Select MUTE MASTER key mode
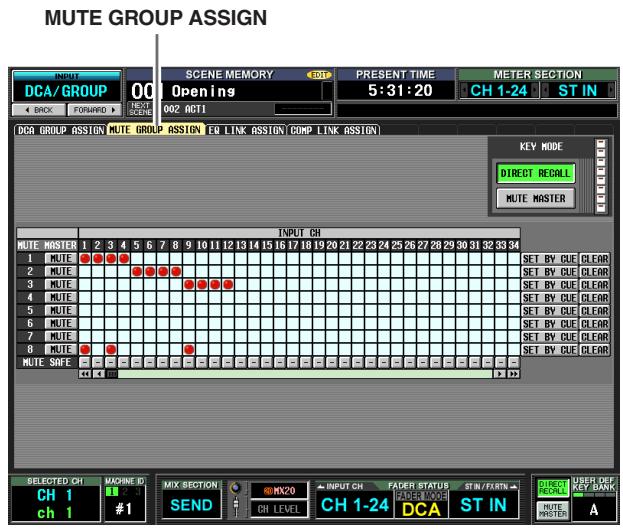The width and height of the screenshot is (623, 529). point(535,198)
